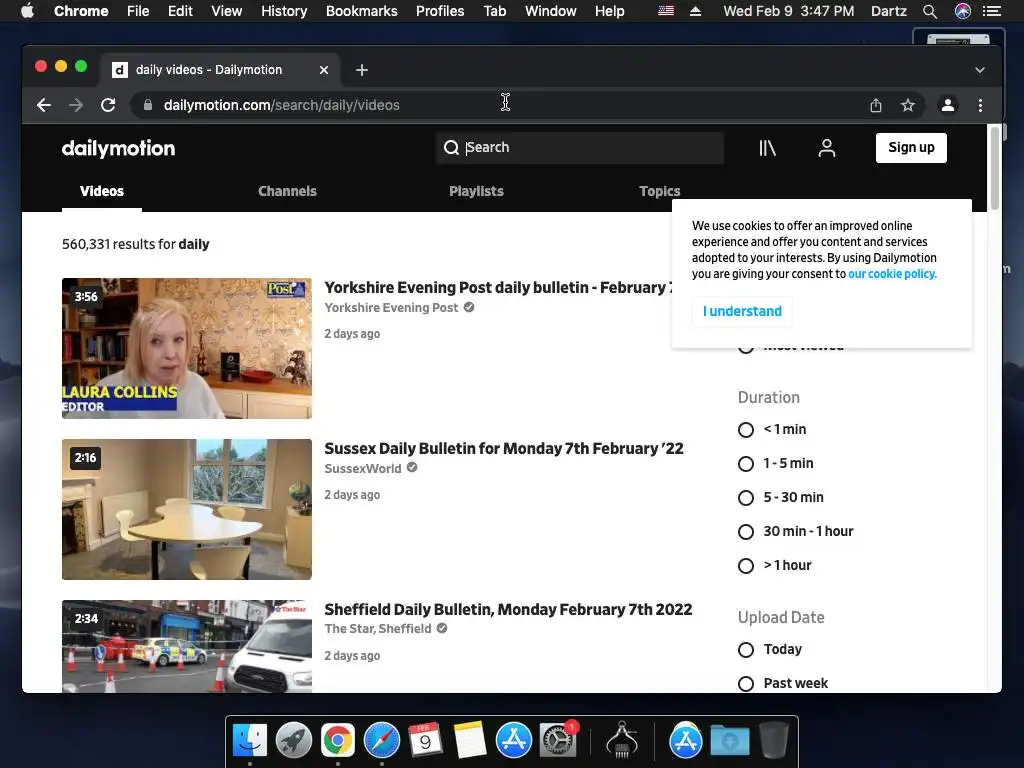Expand the Chrome tab search chevron
1024x768 pixels.
[980, 70]
